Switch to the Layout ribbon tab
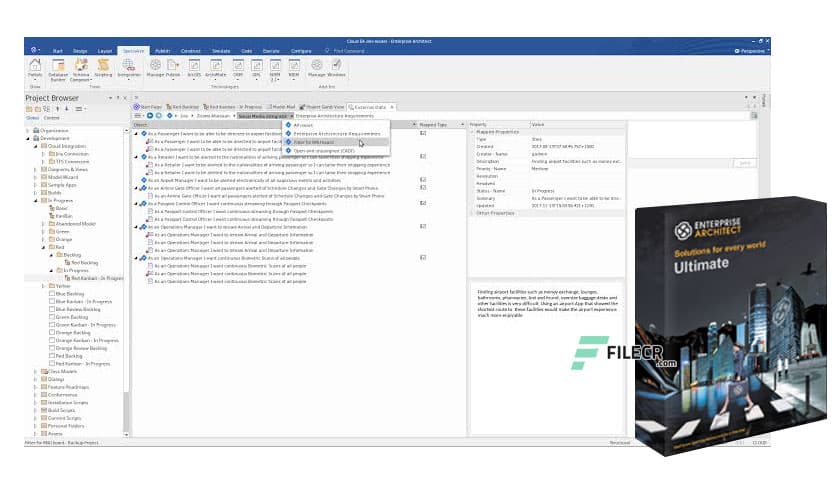 [104, 51]
